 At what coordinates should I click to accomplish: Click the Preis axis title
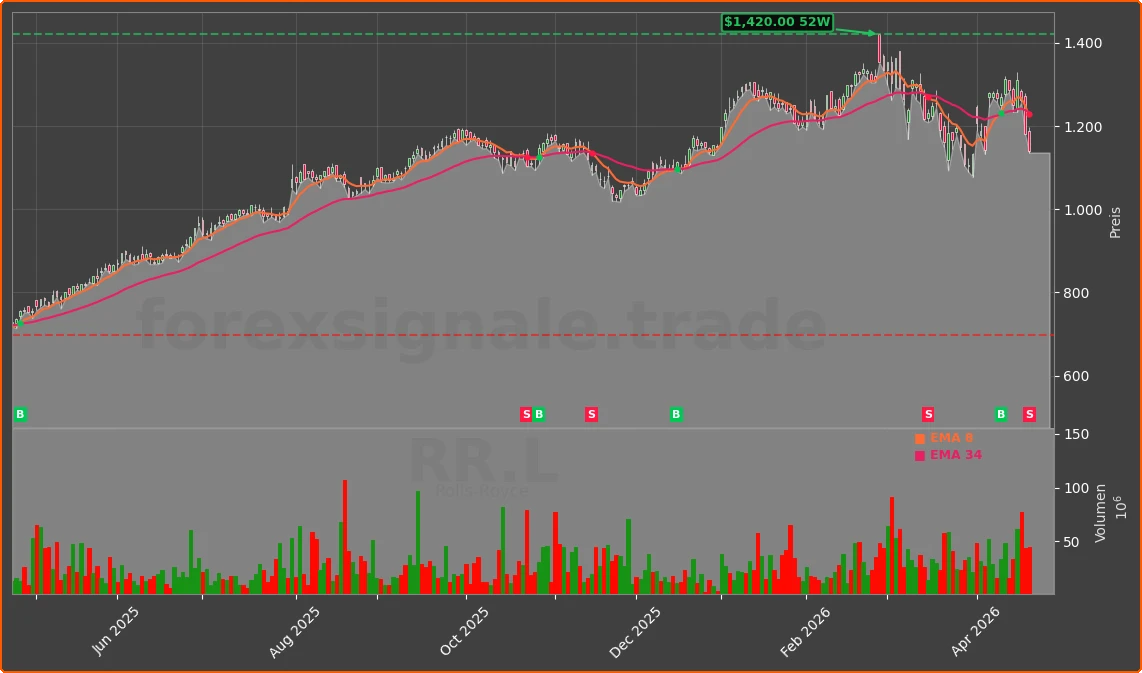click(x=1115, y=221)
